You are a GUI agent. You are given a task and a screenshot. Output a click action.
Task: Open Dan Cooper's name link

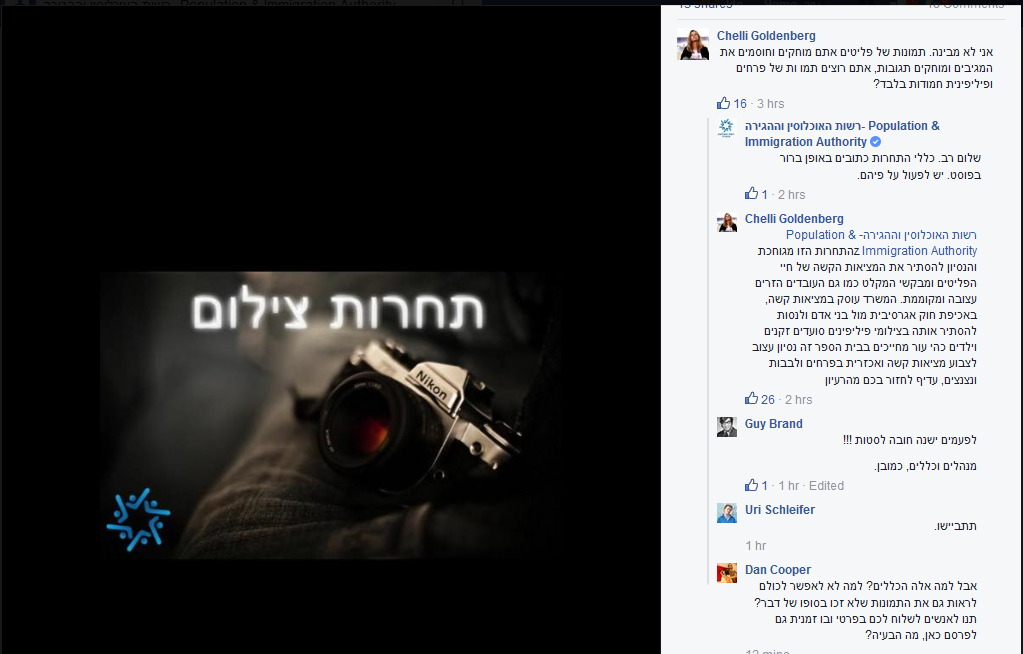(x=778, y=570)
